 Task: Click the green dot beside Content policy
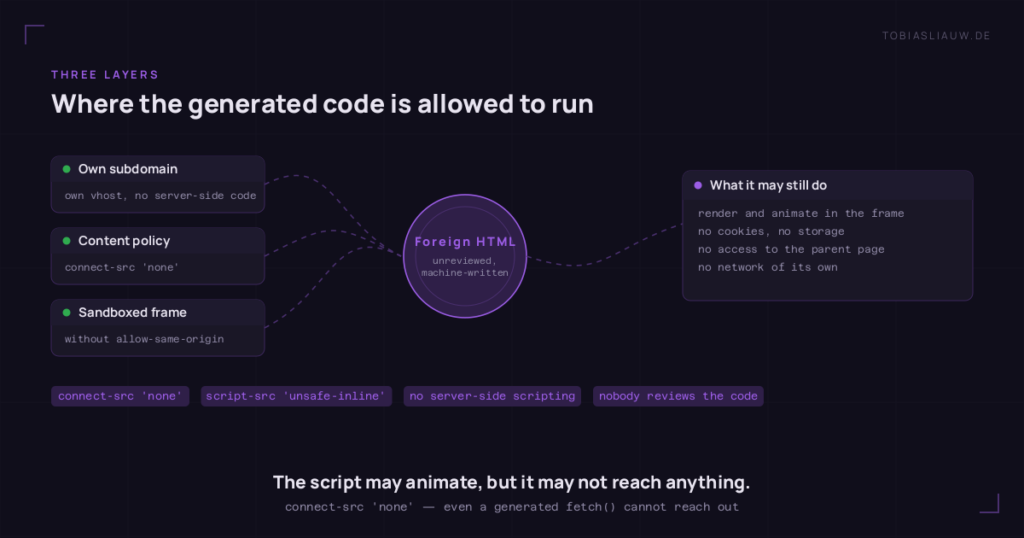(67, 241)
